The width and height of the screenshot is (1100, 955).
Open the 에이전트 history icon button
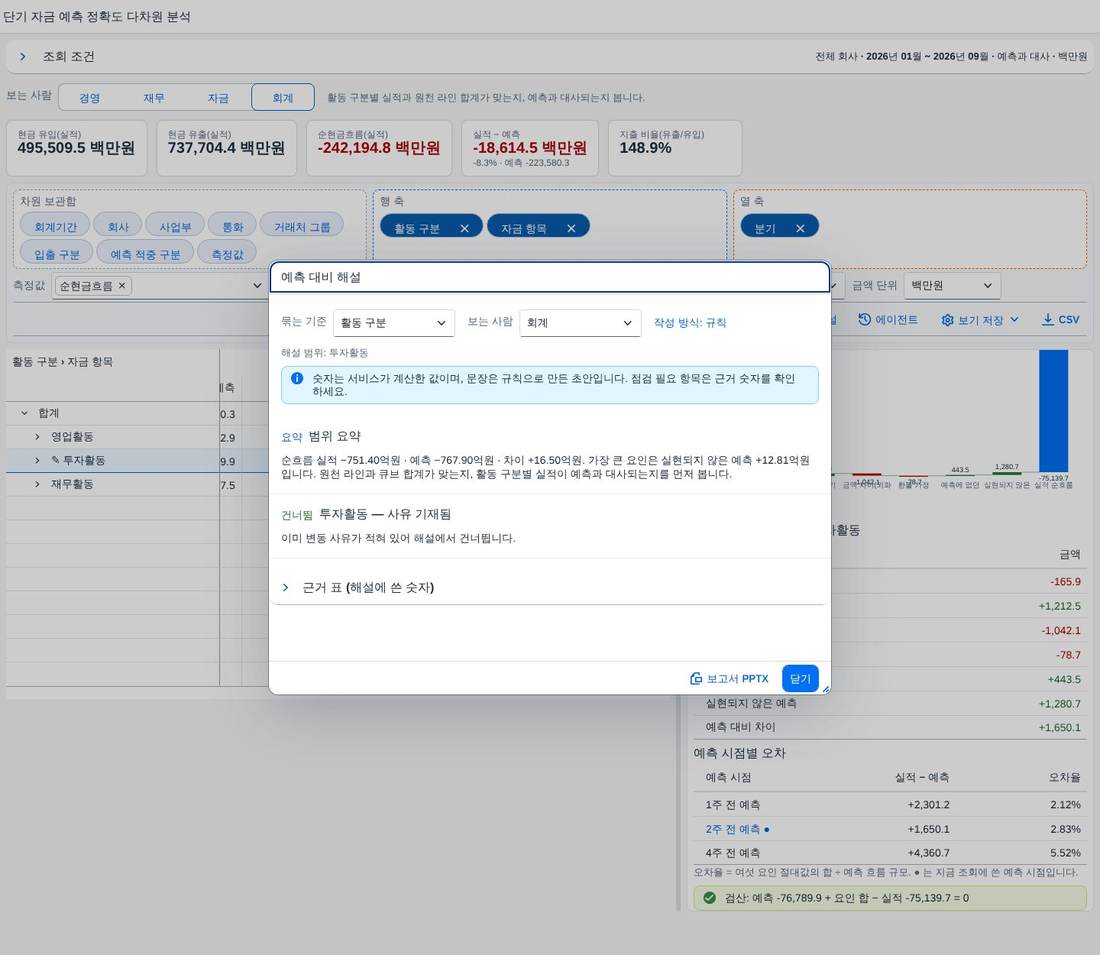click(x=887, y=320)
